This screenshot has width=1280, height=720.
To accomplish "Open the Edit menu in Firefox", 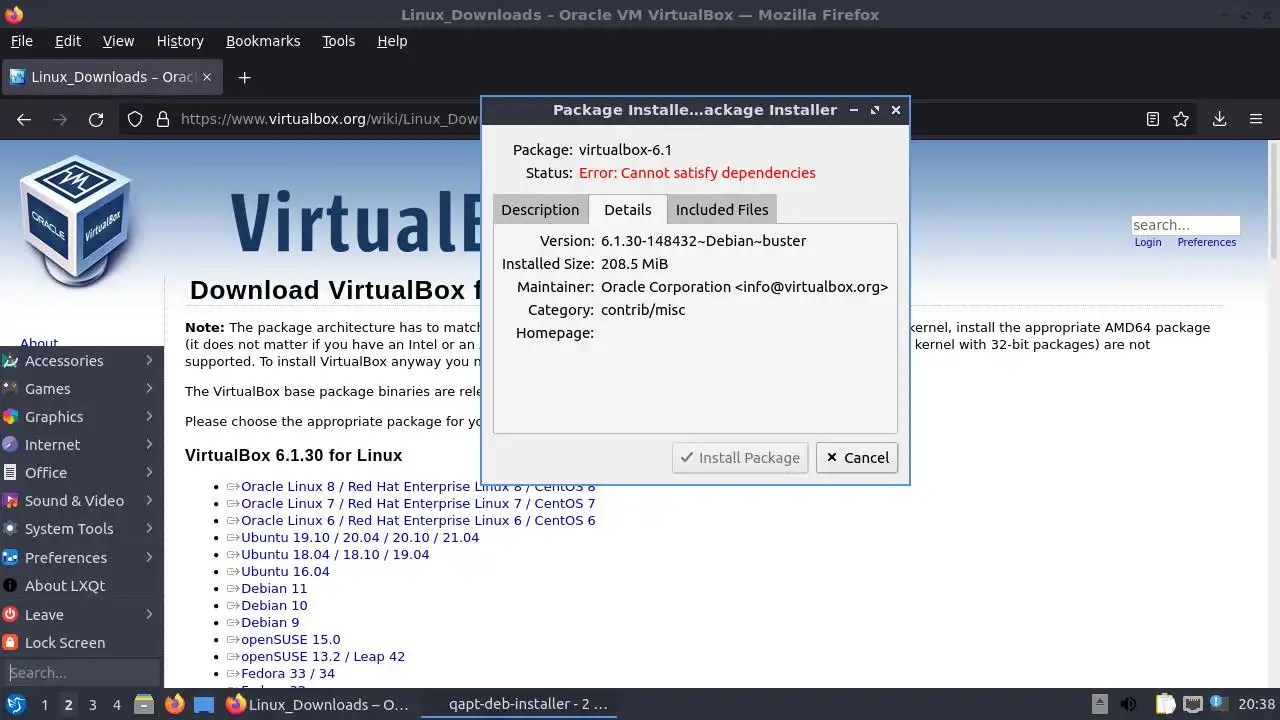I will coord(68,41).
